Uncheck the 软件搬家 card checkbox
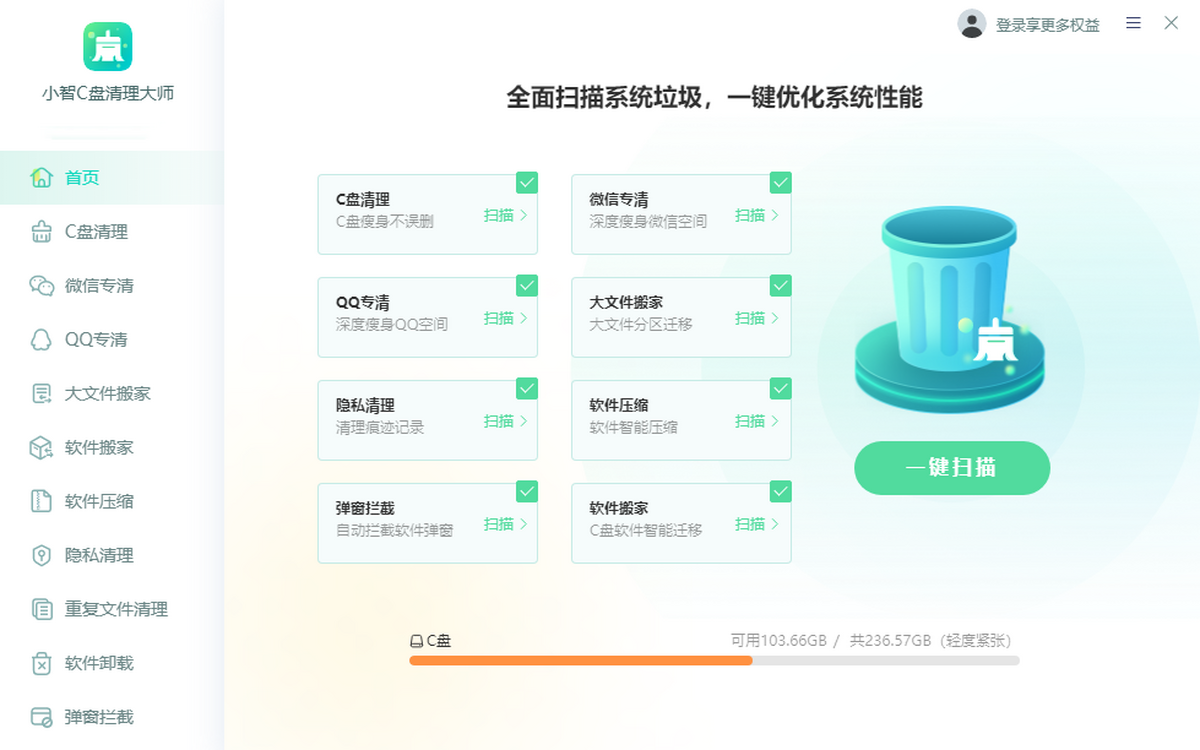Screen dimensions: 1200x750 [781, 492]
